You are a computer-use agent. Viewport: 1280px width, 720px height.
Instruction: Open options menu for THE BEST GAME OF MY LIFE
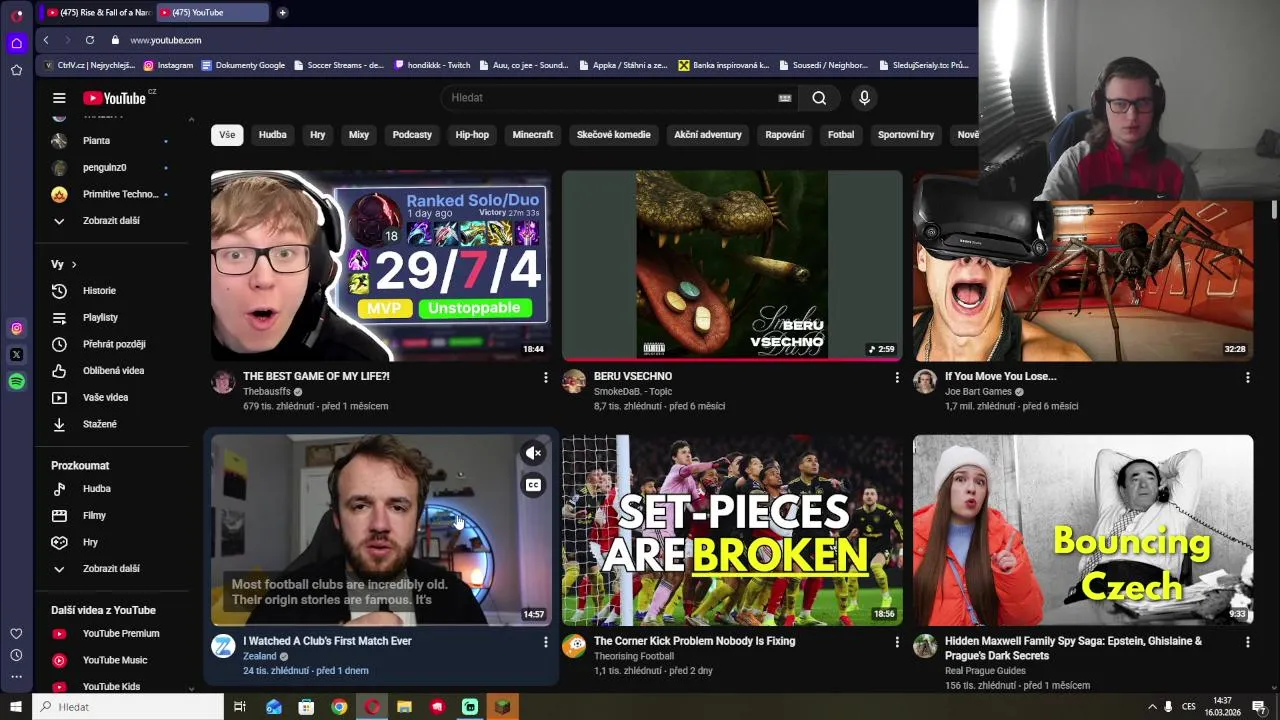(x=545, y=377)
